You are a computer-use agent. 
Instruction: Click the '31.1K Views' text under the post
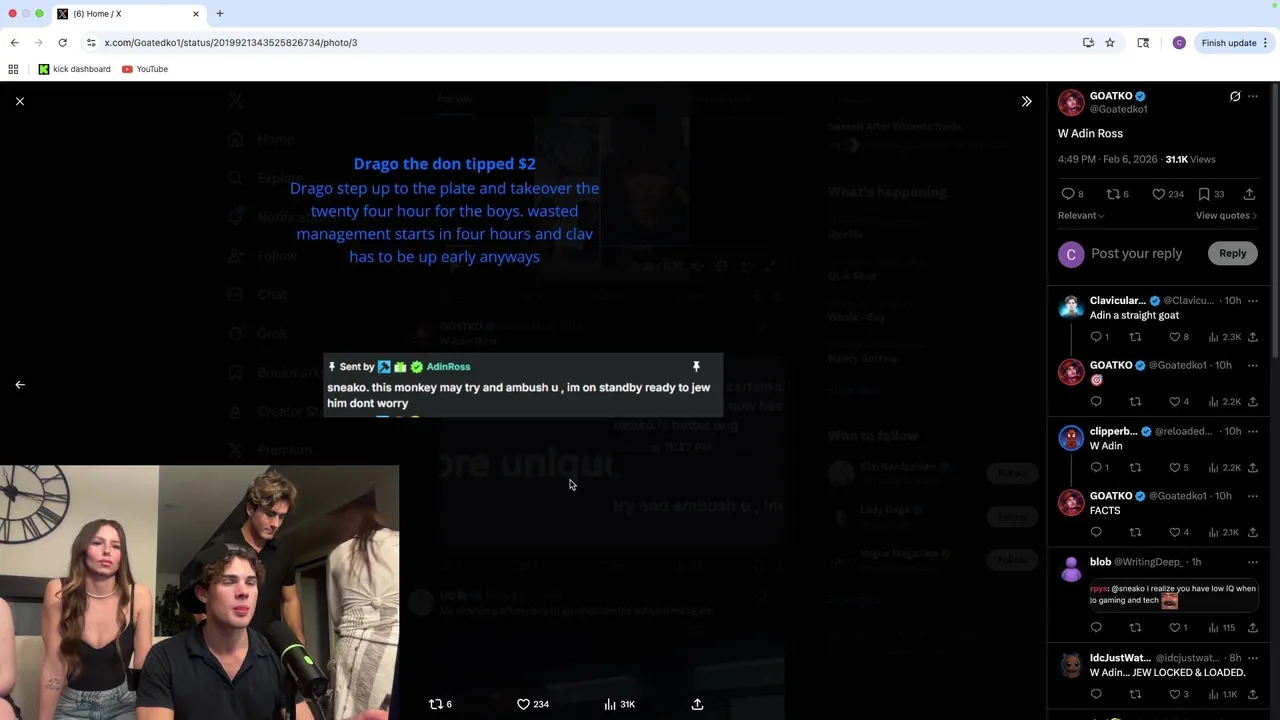[1190, 159]
